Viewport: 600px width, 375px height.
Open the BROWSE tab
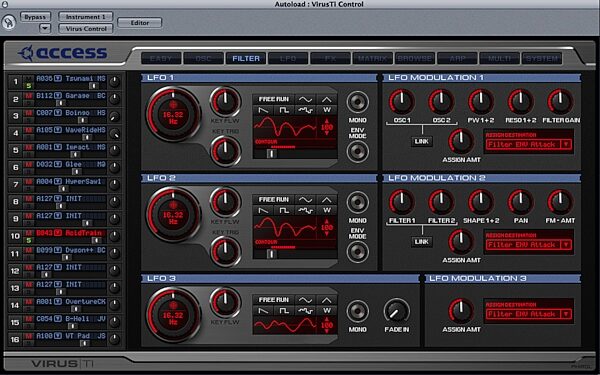coord(415,59)
